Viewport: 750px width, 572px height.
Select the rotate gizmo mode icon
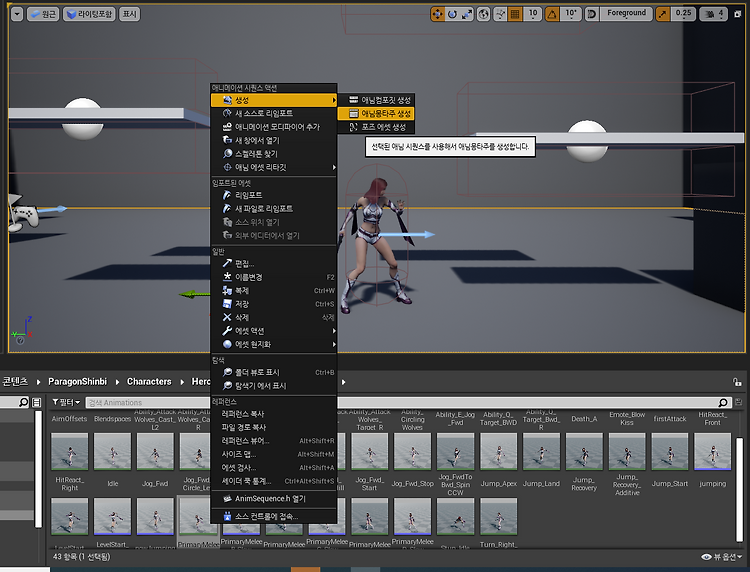pos(452,14)
